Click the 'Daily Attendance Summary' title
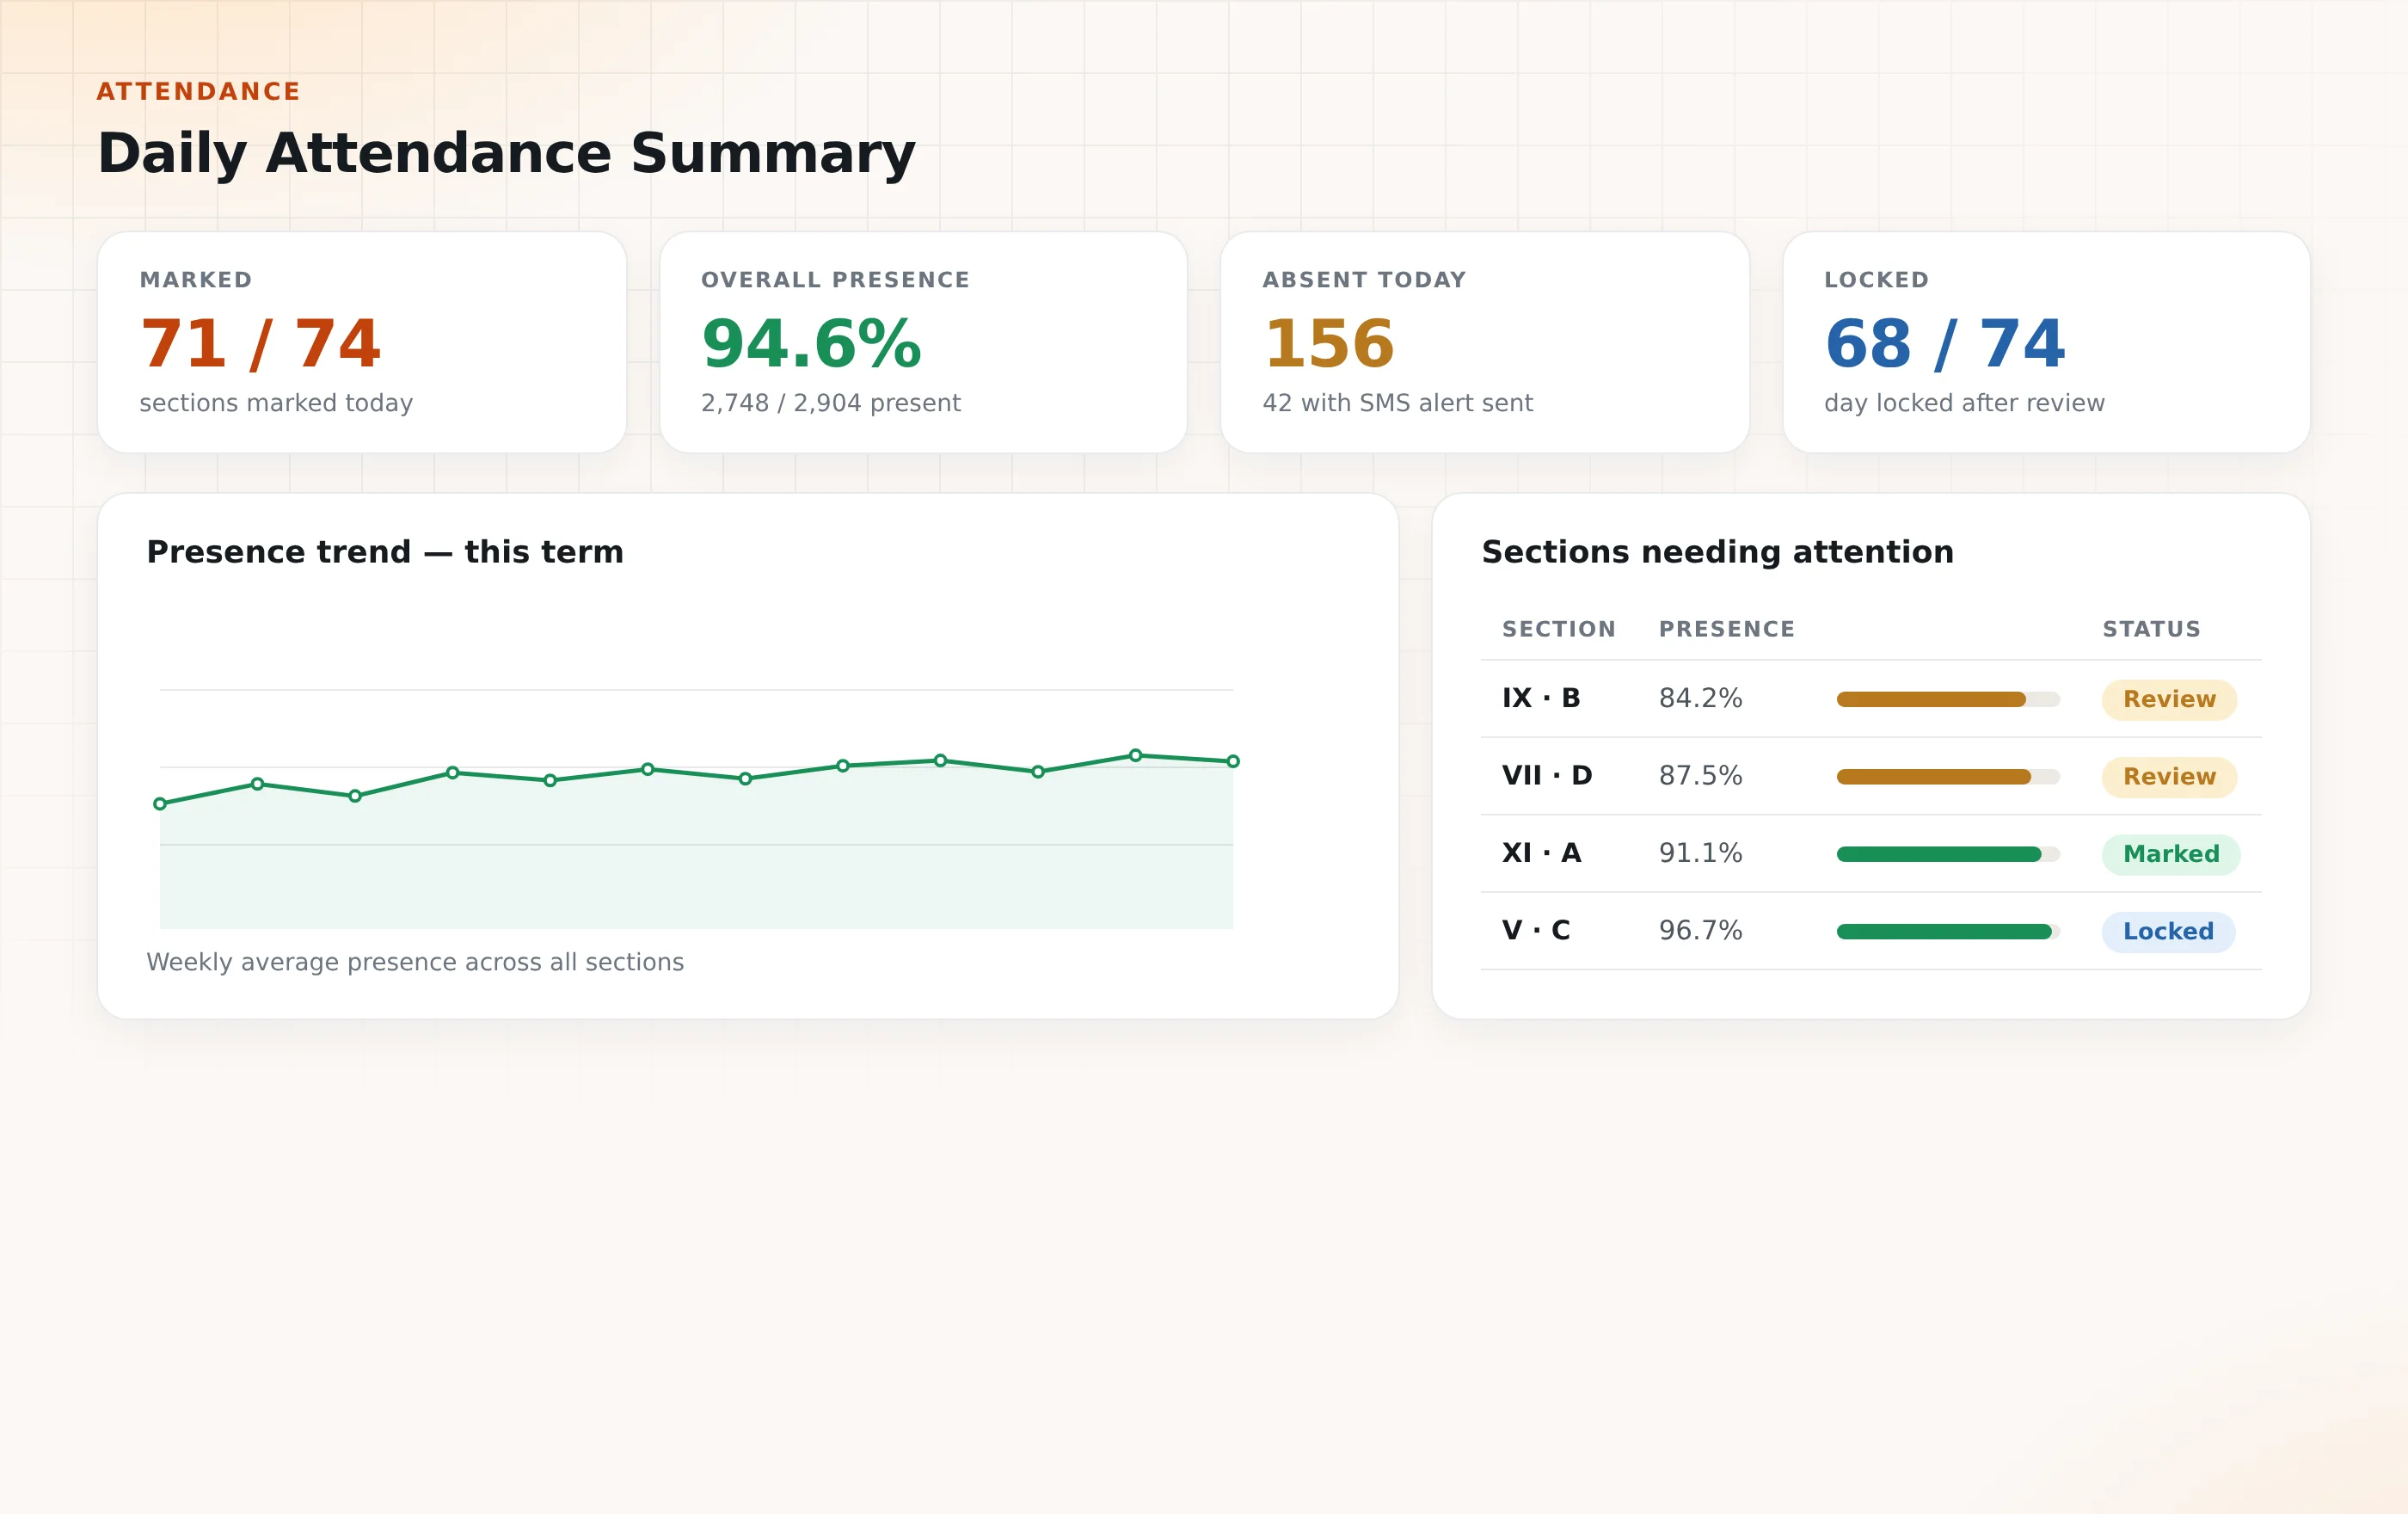 pos(506,154)
